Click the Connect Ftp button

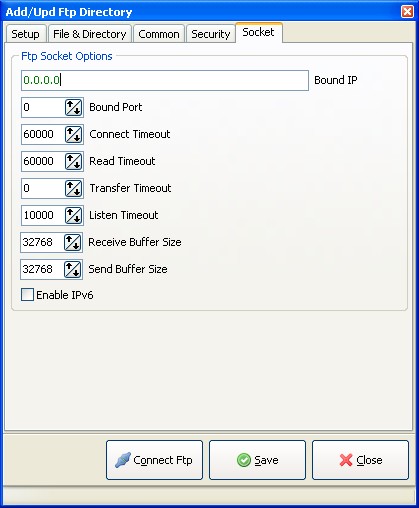pyautogui.click(x=154, y=460)
